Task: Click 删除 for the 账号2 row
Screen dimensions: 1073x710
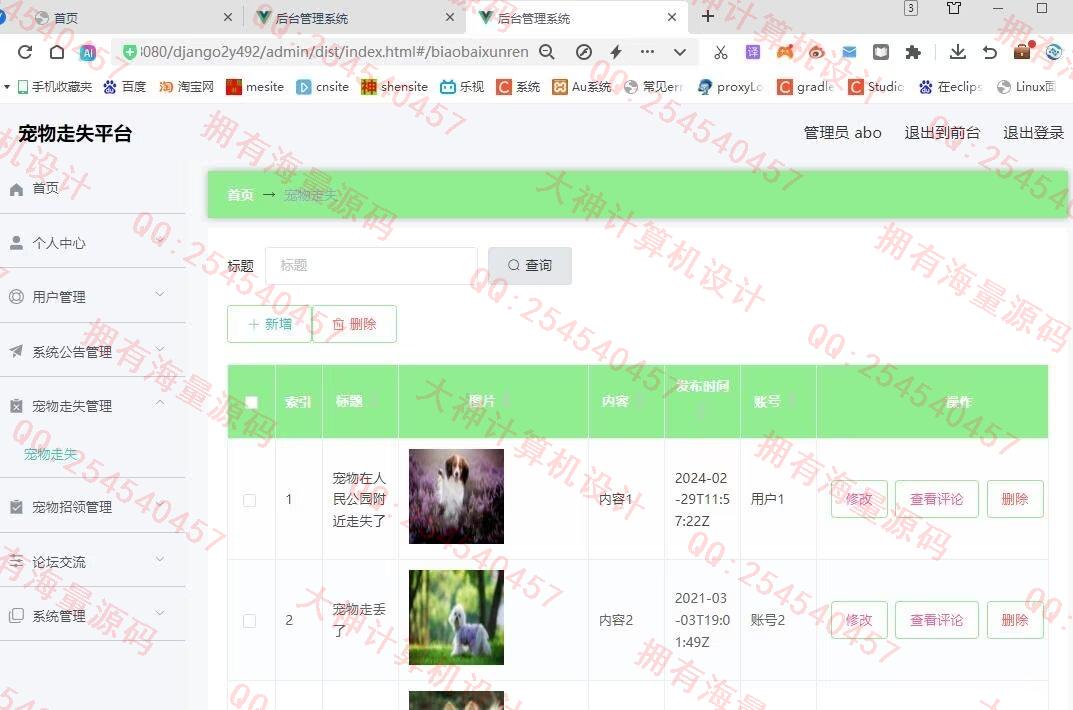Action: [x=1015, y=620]
